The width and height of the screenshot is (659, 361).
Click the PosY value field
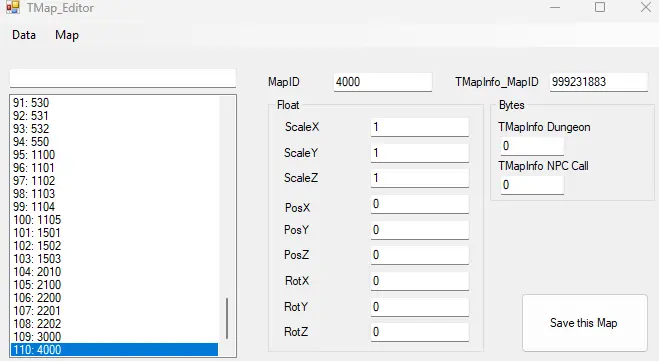[x=419, y=230]
